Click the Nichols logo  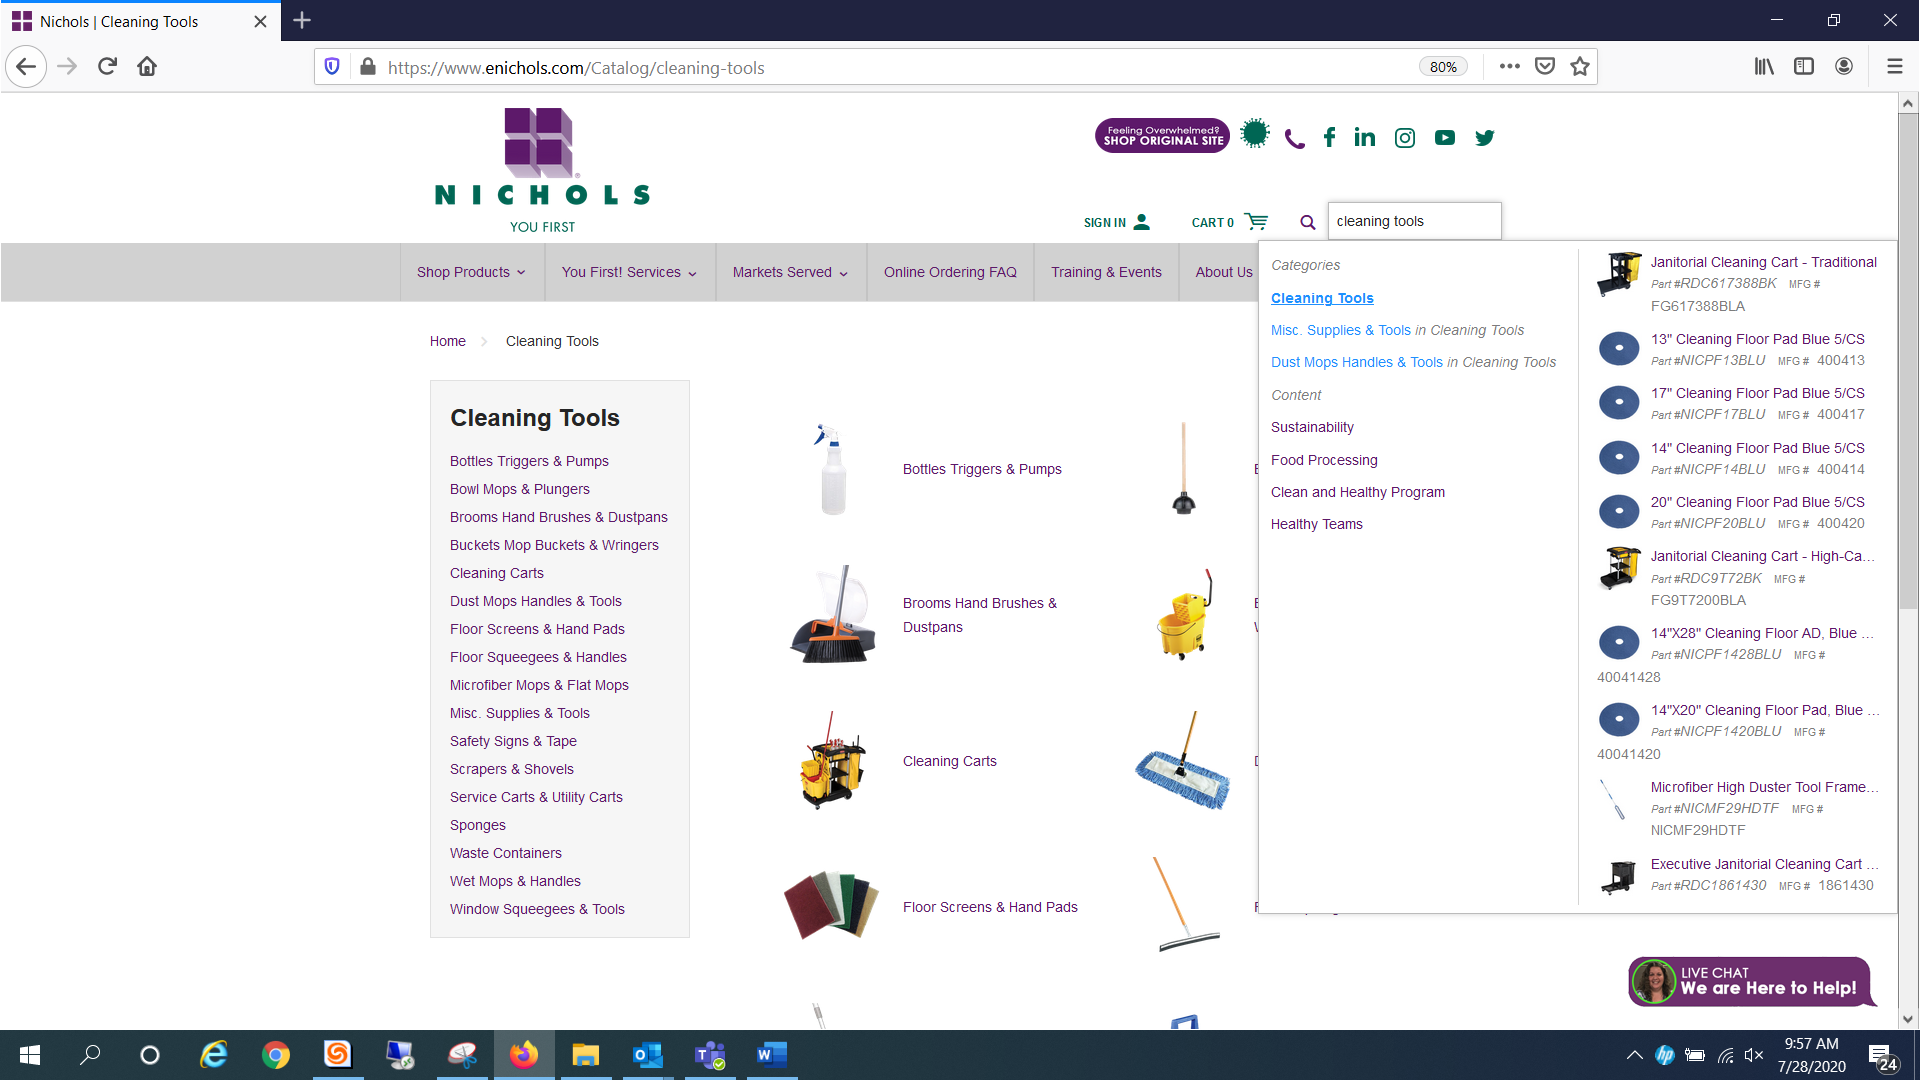pos(543,170)
